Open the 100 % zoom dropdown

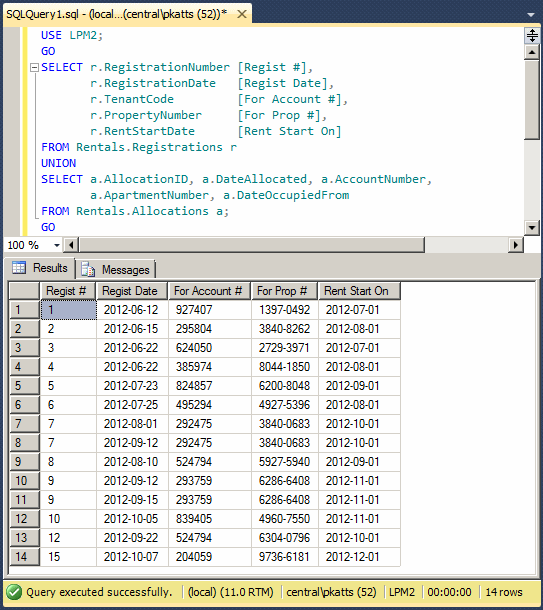57,245
